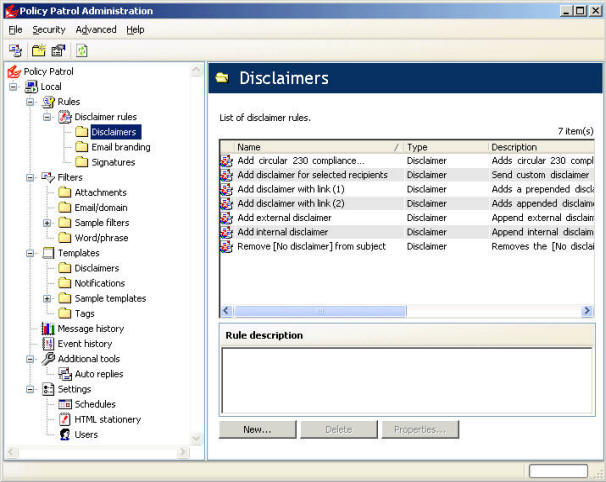Image resolution: width=606 pixels, height=482 pixels.
Task: Click the Email branding folder icon
Action: [x=82, y=147]
